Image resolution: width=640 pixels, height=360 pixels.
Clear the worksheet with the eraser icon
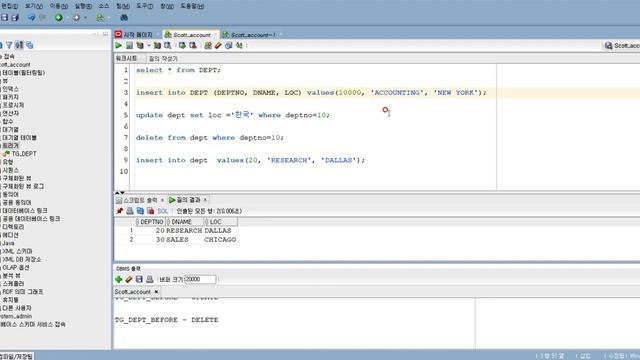click(x=218, y=46)
